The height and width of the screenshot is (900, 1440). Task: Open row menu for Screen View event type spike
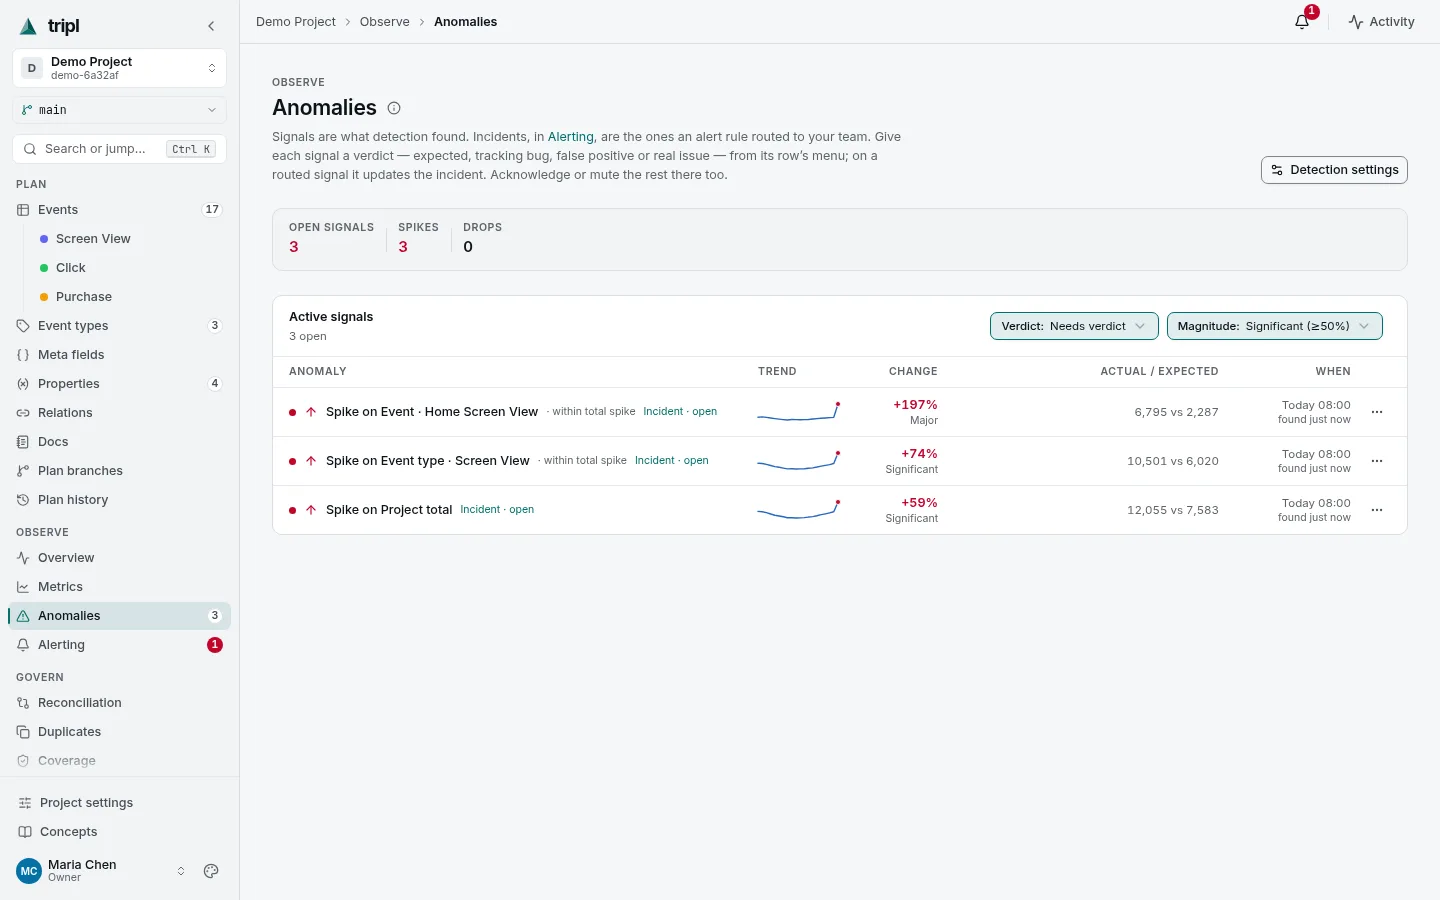pyautogui.click(x=1377, y=461)
